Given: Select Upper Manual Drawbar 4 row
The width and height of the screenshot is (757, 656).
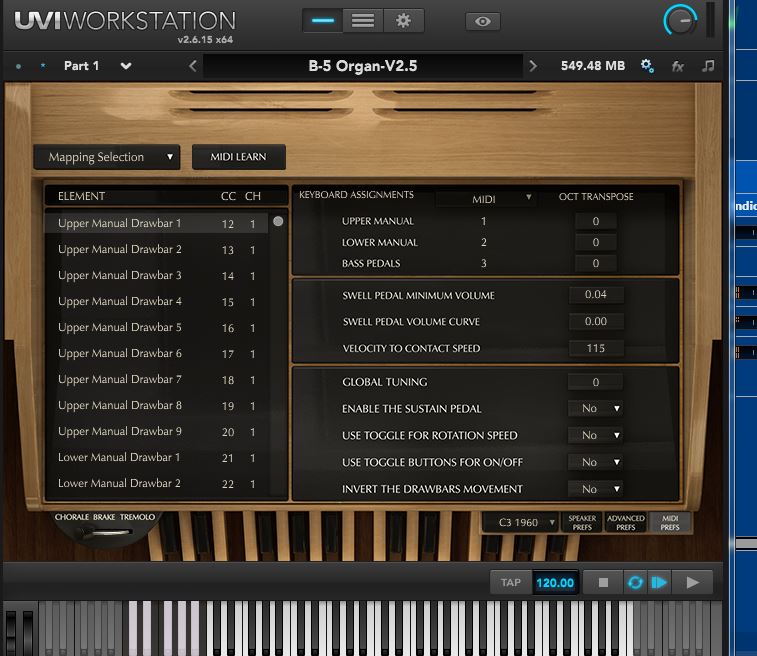Looking at the screenshot, I should [156, 302].
